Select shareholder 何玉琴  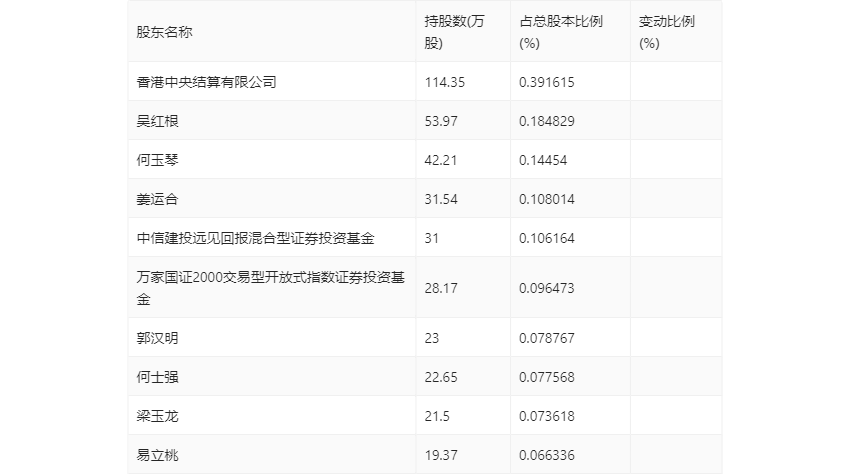(157, 160)
